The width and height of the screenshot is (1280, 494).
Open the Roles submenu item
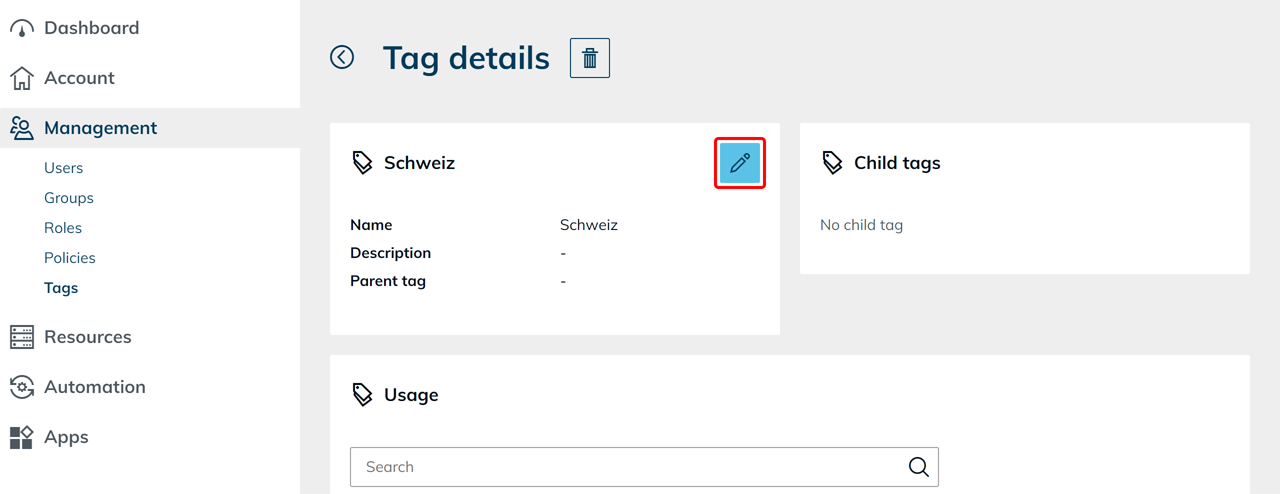63,228
